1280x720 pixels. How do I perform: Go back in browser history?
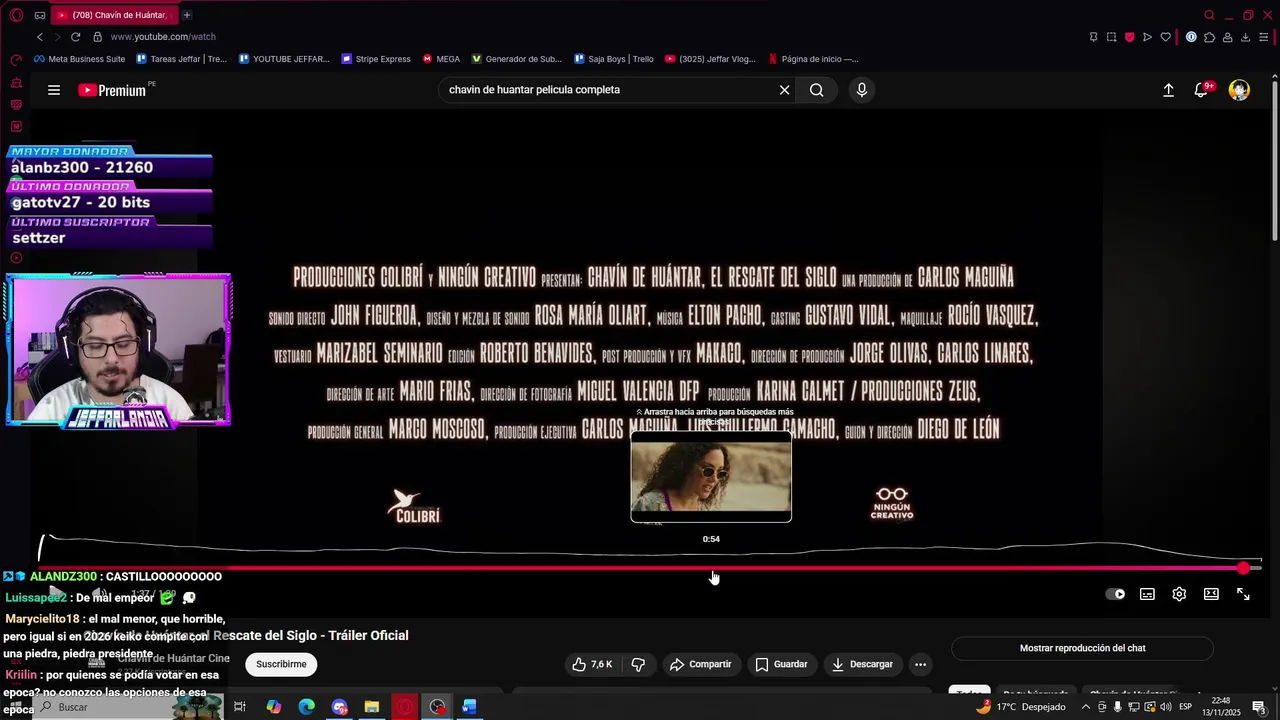[40, 37]
